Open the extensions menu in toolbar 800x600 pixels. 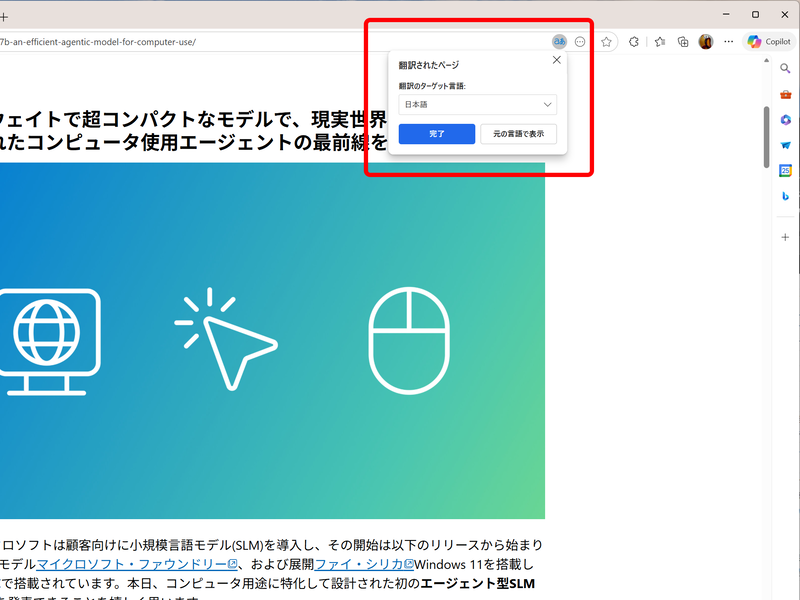point(634,41)
